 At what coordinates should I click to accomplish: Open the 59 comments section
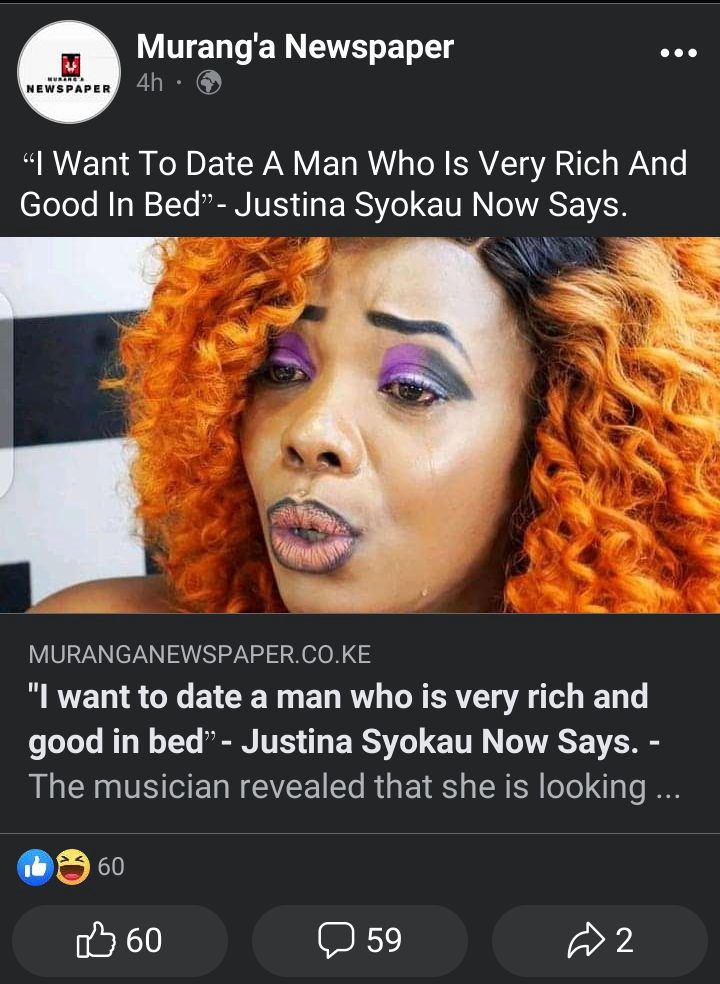pos(360,940)
